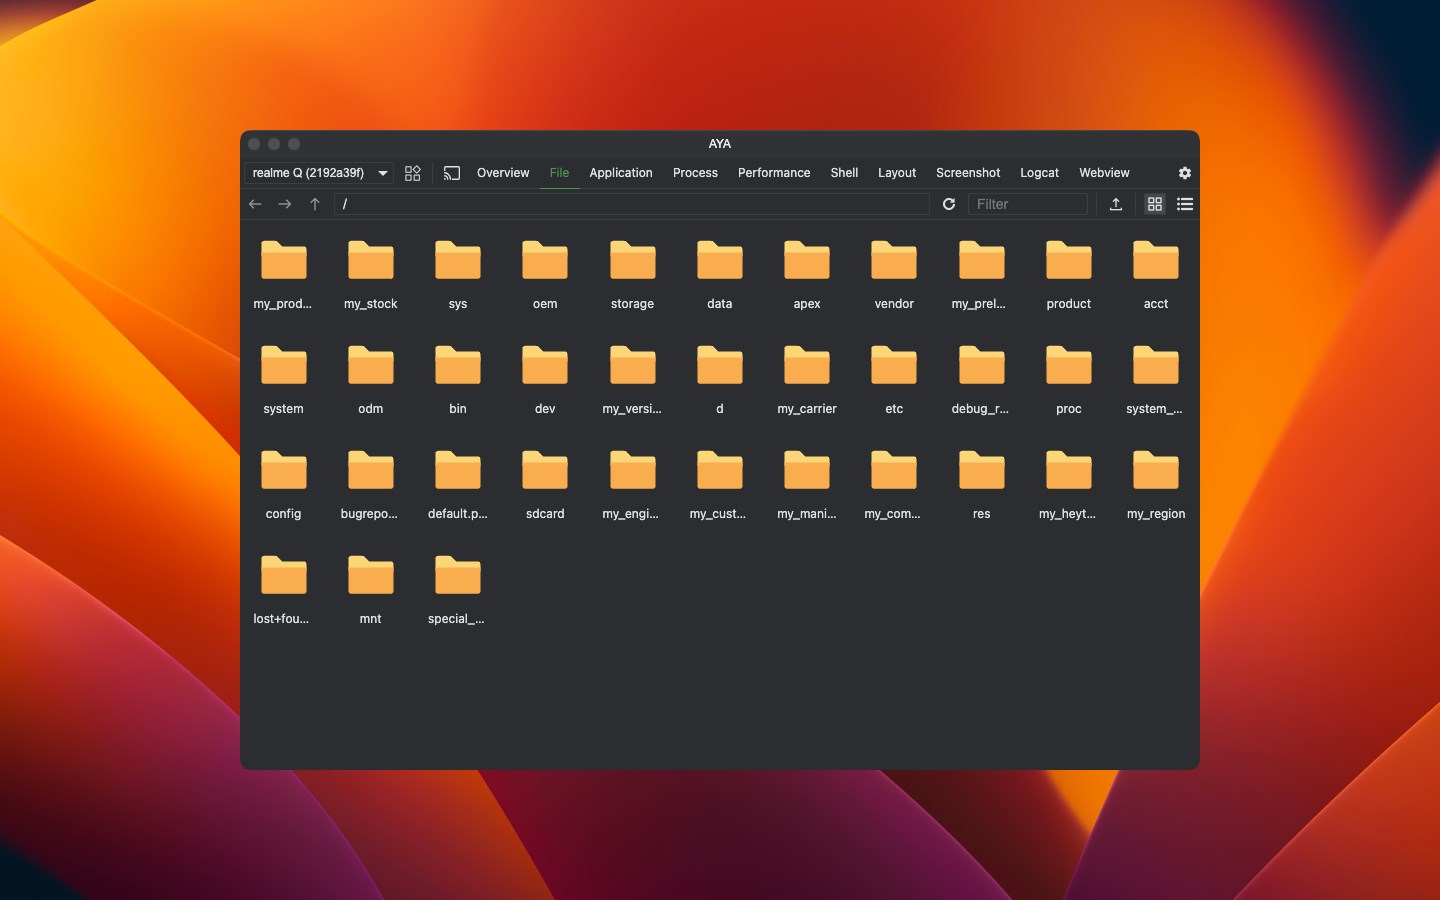
Task: Select the File tab
Action: [559, 173]
